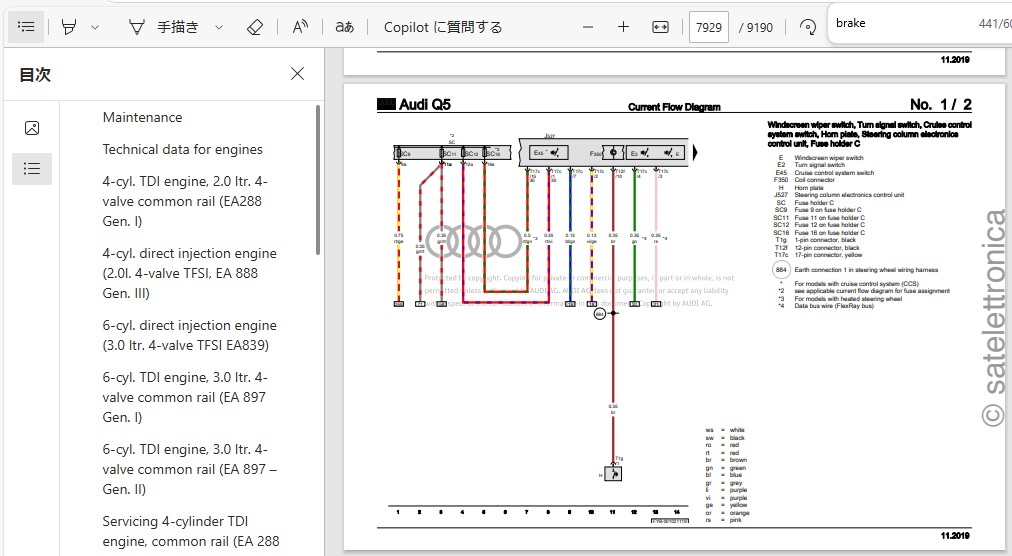Screen dimensions: 1012x556
Task: Switch to page thumbnails view
Action: click(32, 128)
